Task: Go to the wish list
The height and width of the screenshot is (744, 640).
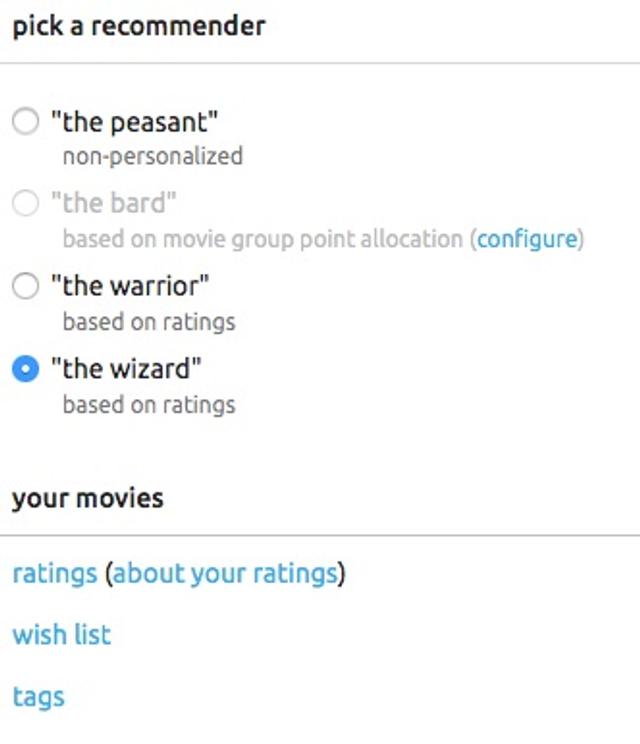Action: tap(61, 635)
